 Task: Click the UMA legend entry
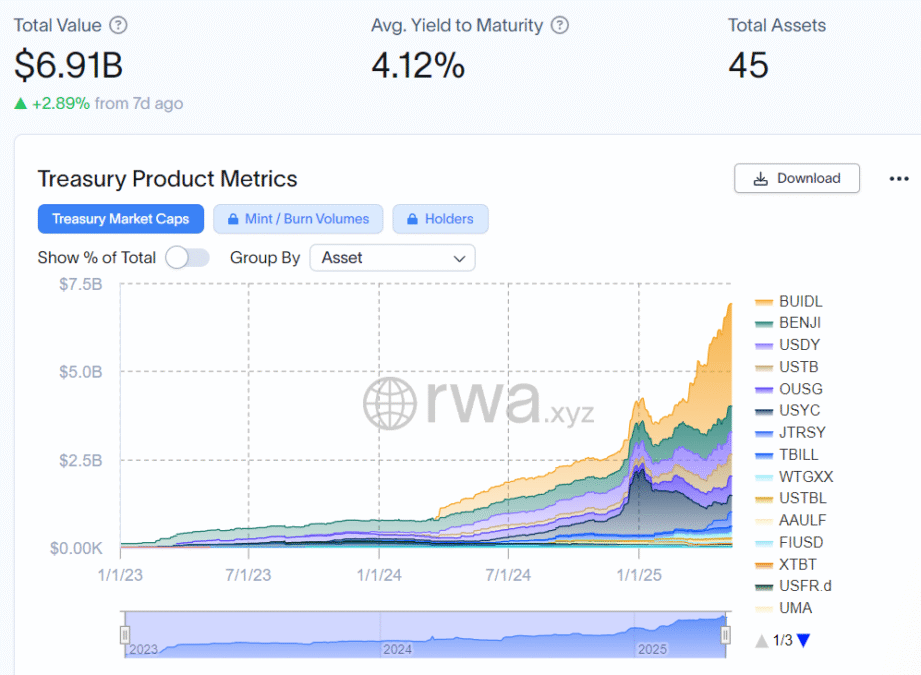784,607
